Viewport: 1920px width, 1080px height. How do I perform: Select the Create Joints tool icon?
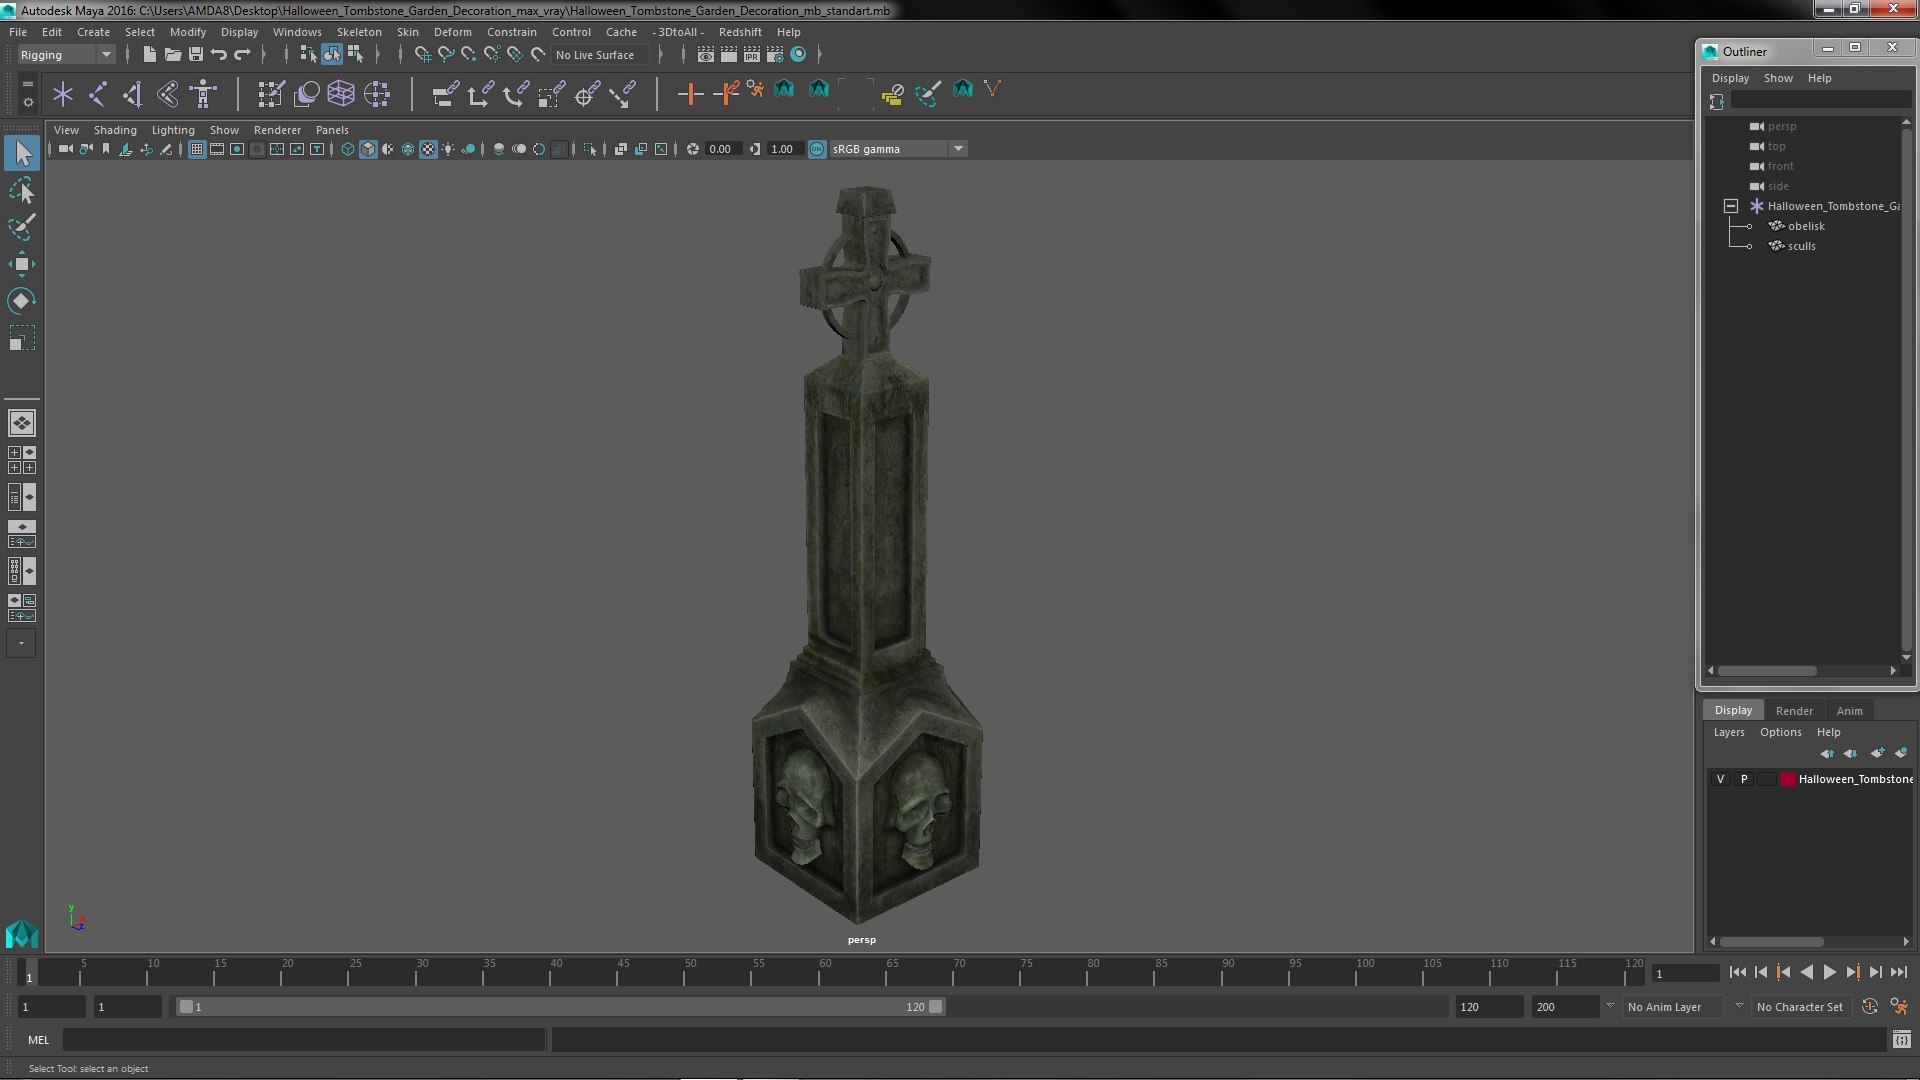98,94
